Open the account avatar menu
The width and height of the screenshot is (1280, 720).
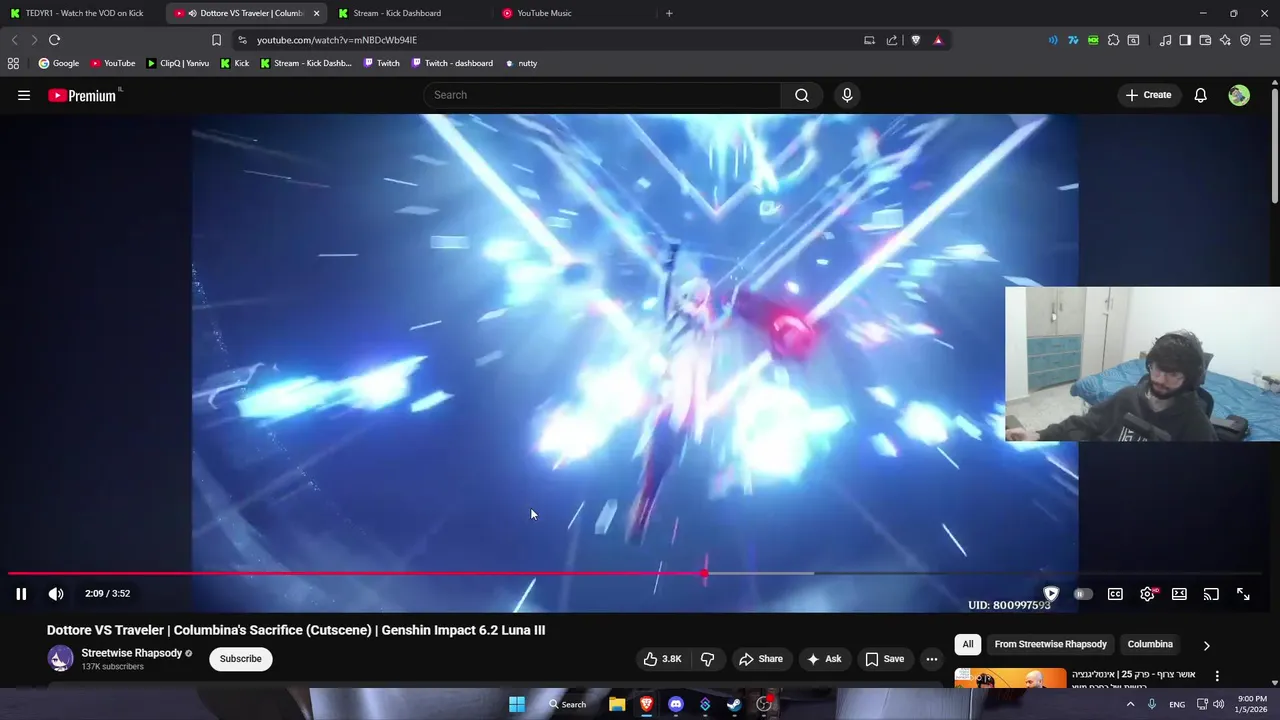(x=1239, y=95)
